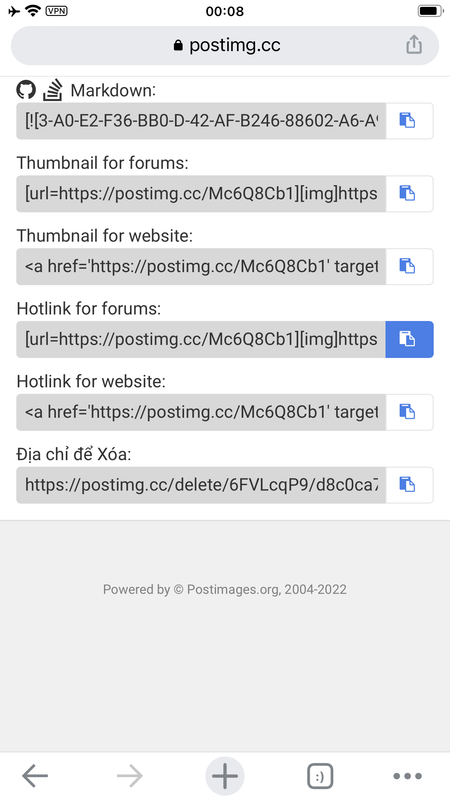Tap the share icon in address bar

(x=414, y=45)
